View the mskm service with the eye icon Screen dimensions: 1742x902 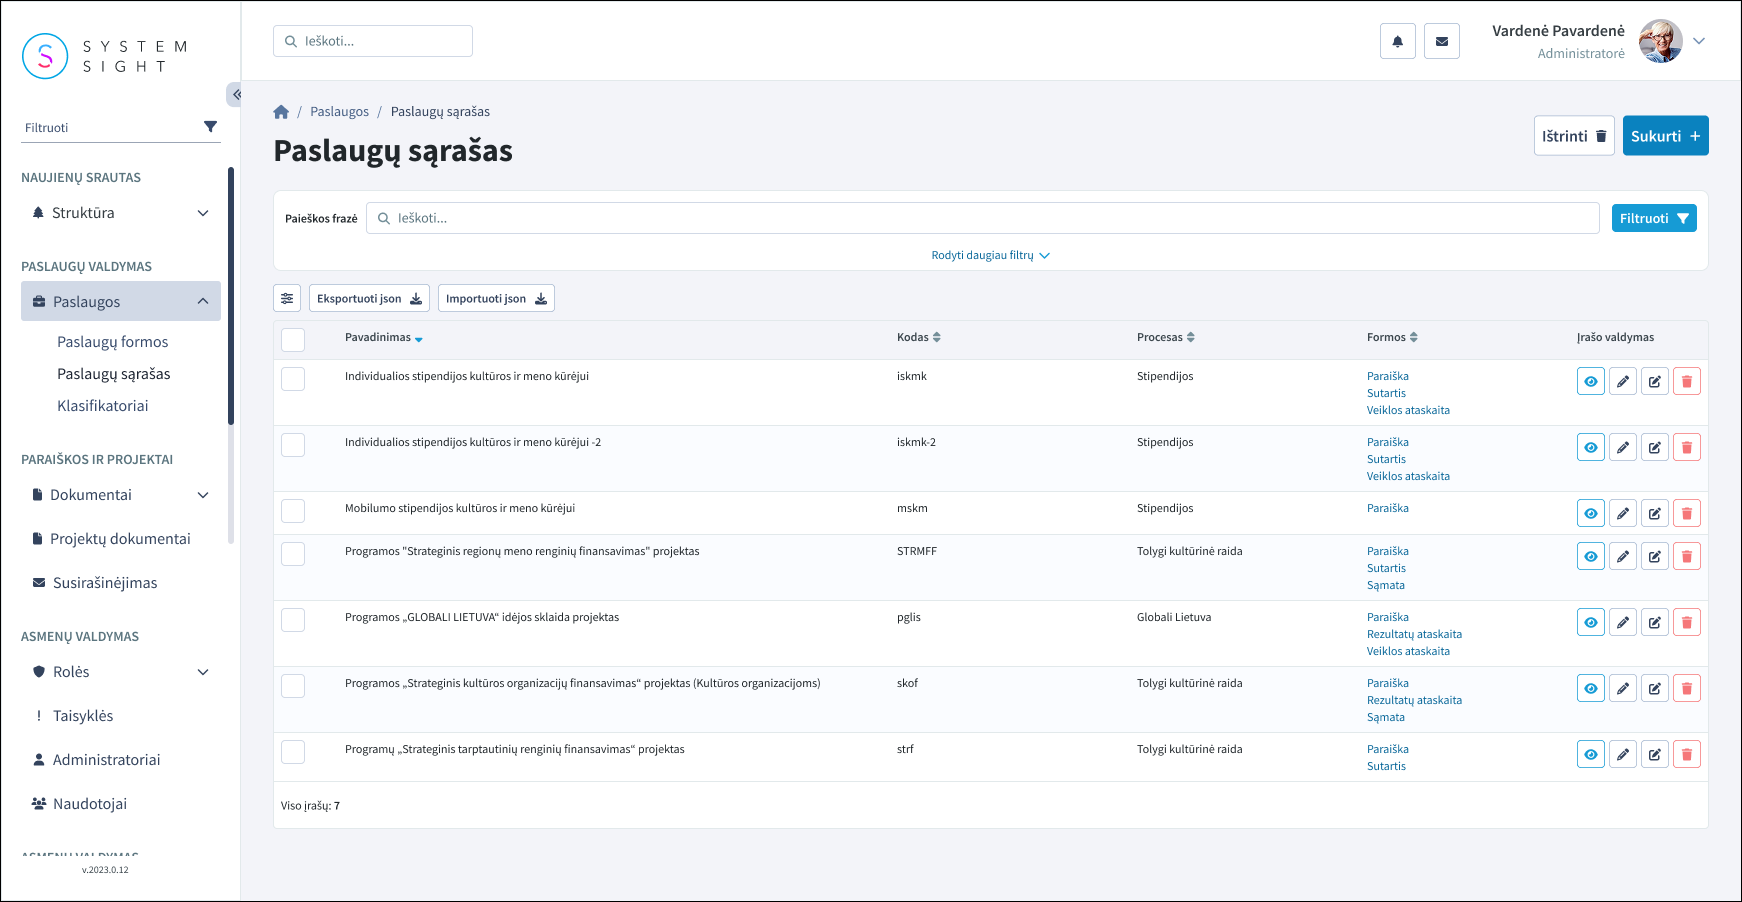pos(1590,513)
